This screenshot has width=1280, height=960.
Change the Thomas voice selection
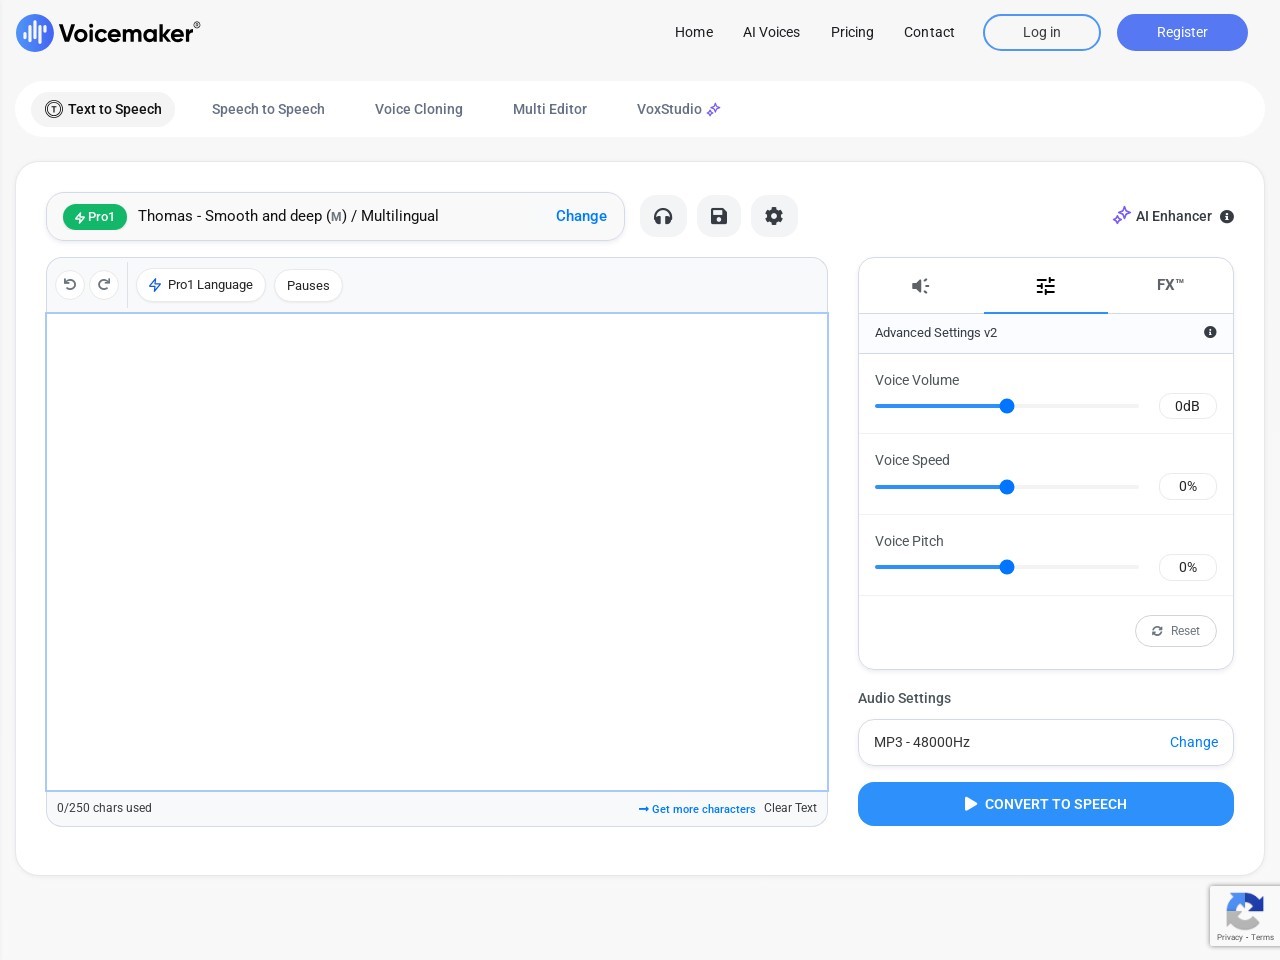[581, 216]
